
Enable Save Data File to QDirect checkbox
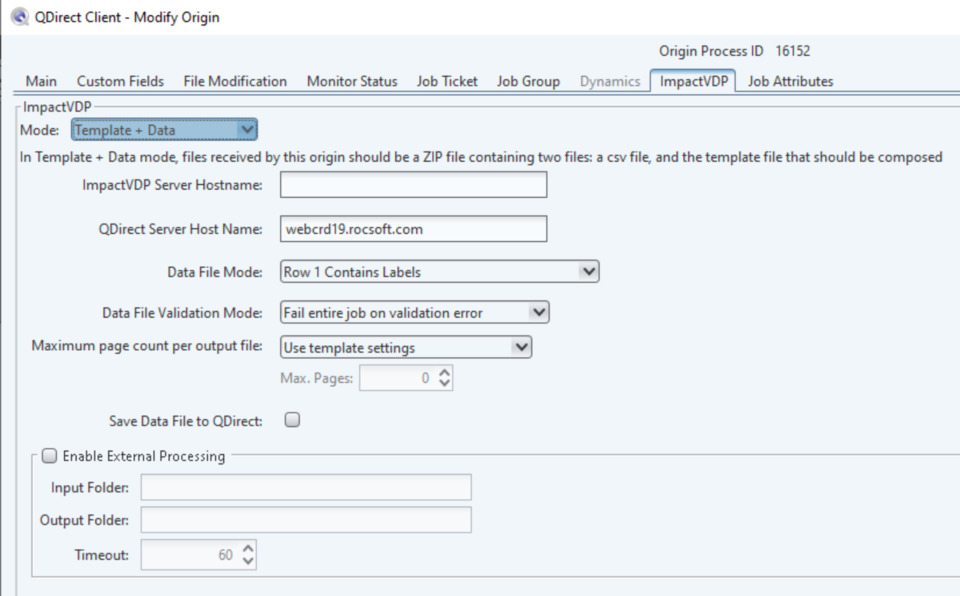click(292, 421)
